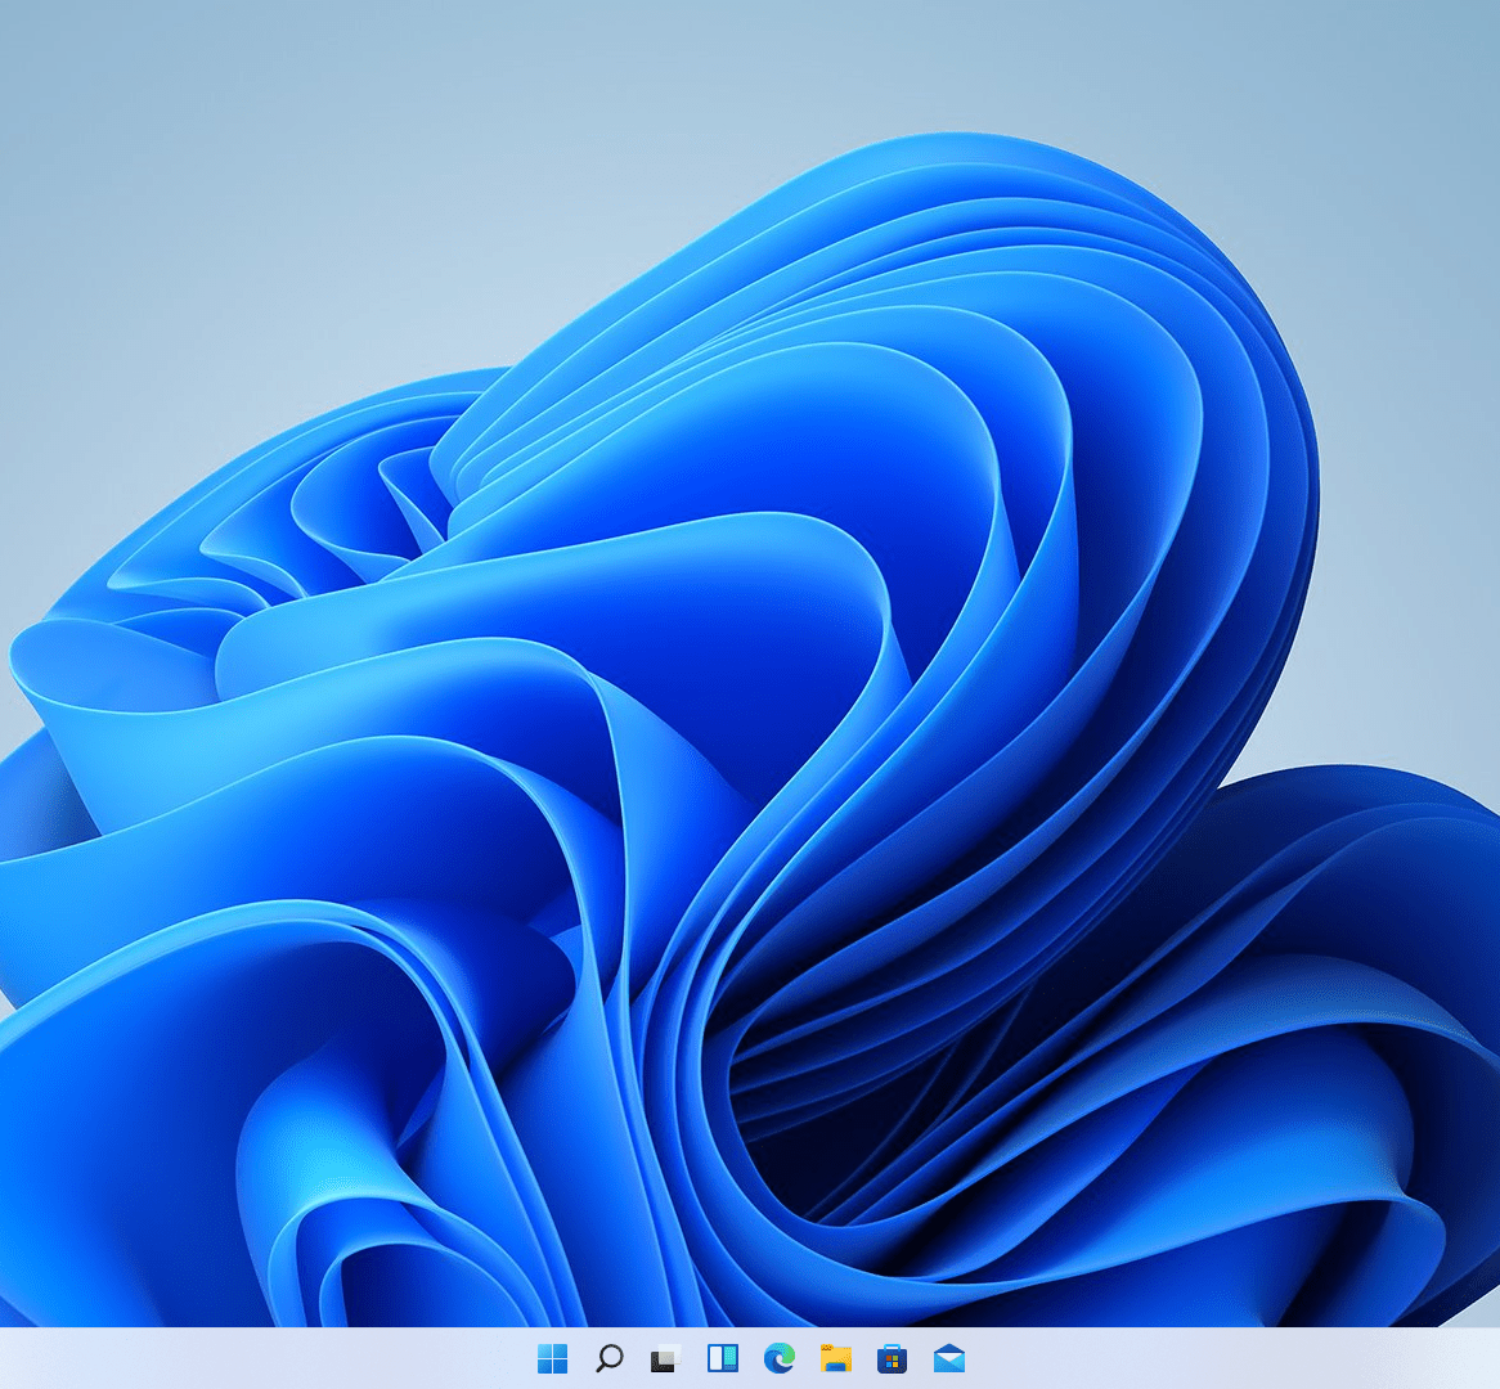
Task: Launch the Microsoft Store app
Action: [x=892, y=1358]
